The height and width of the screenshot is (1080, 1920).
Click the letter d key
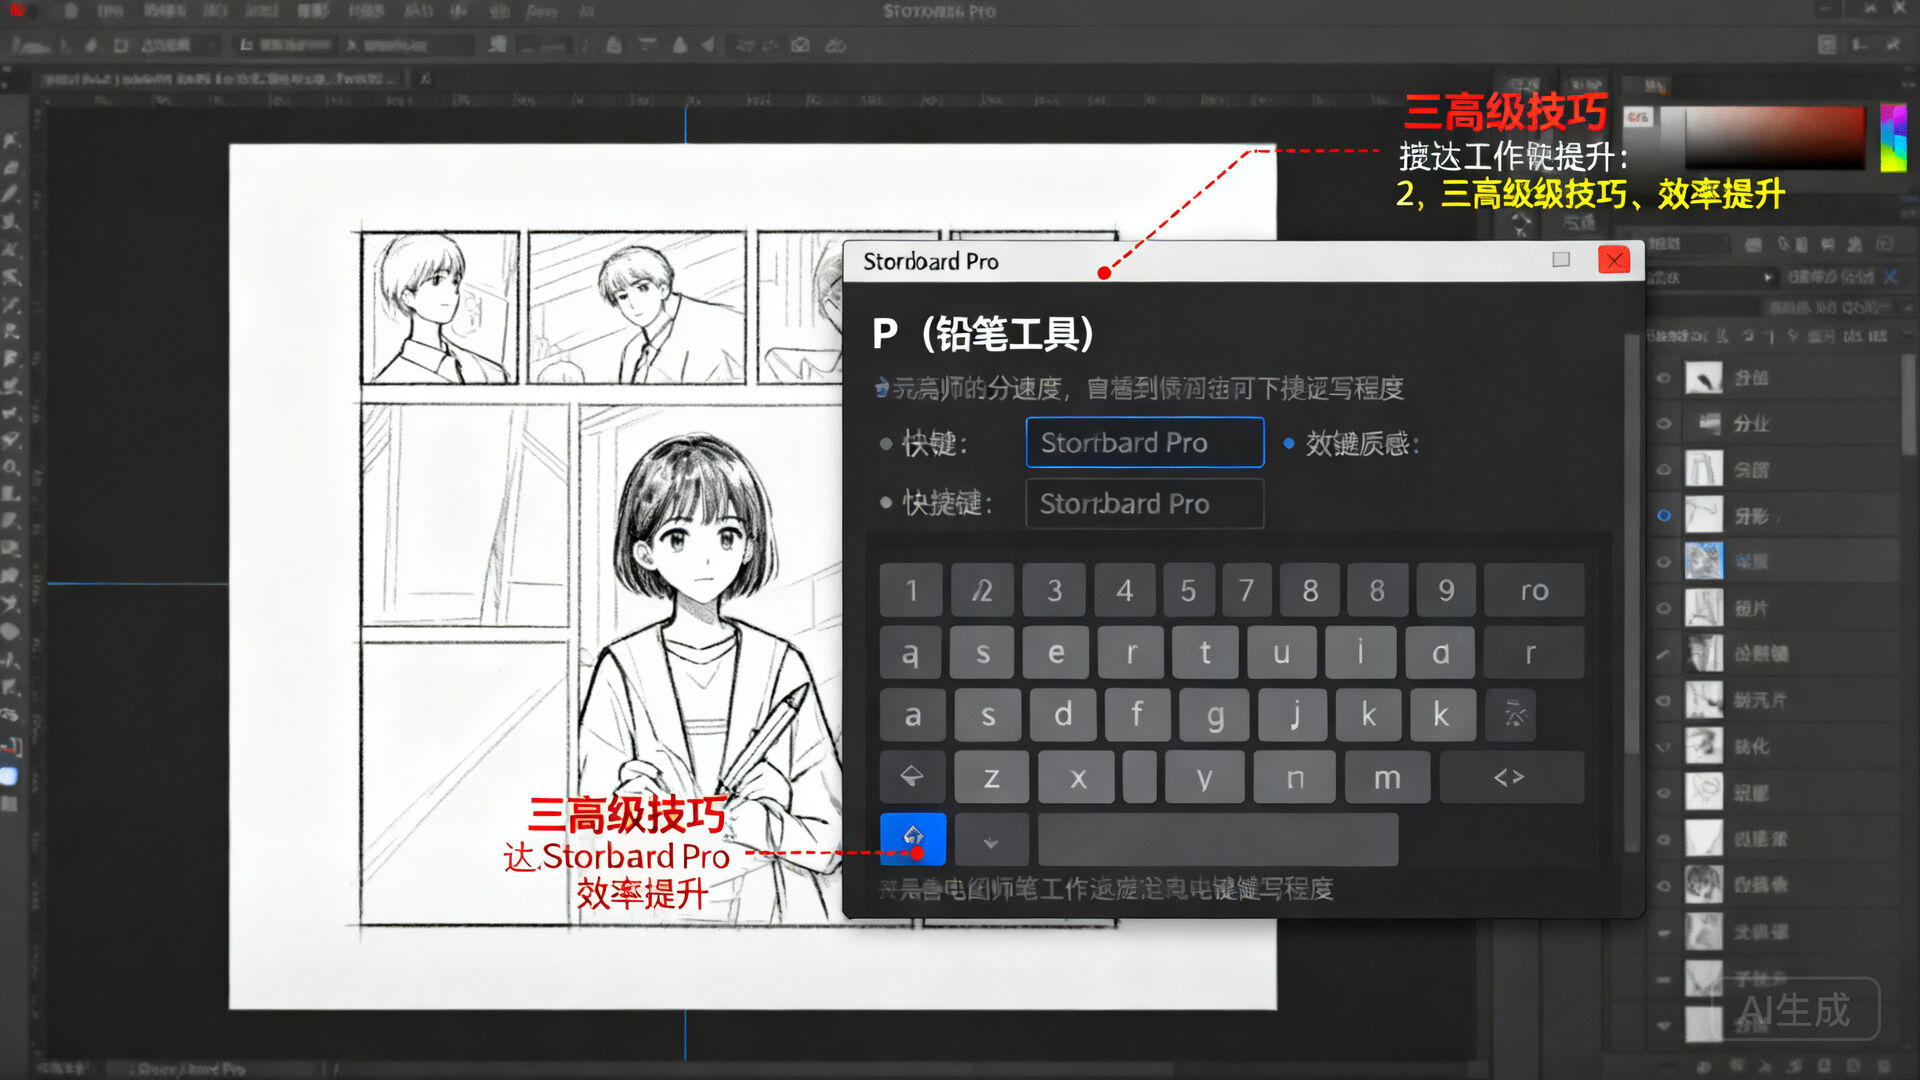(1063, 715)
